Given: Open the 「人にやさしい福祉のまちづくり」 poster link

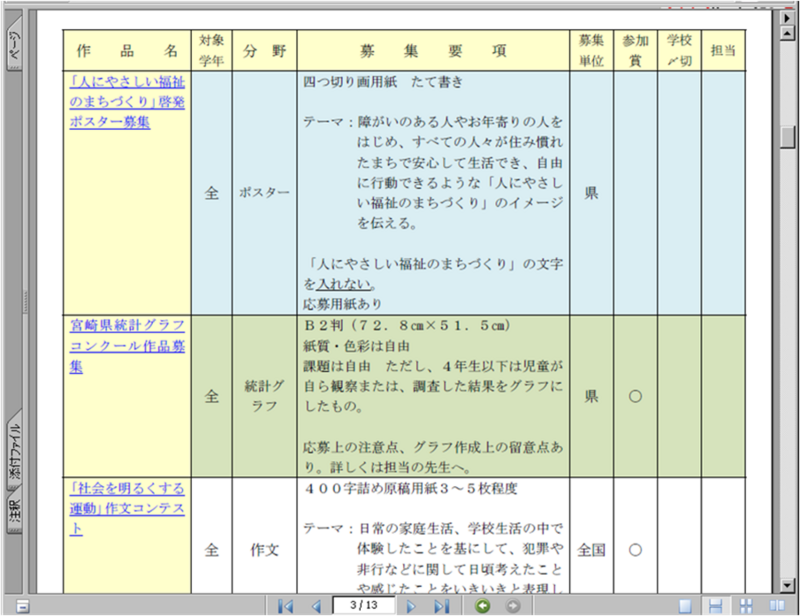Looking at the screenshot, I should coord(127,101).
